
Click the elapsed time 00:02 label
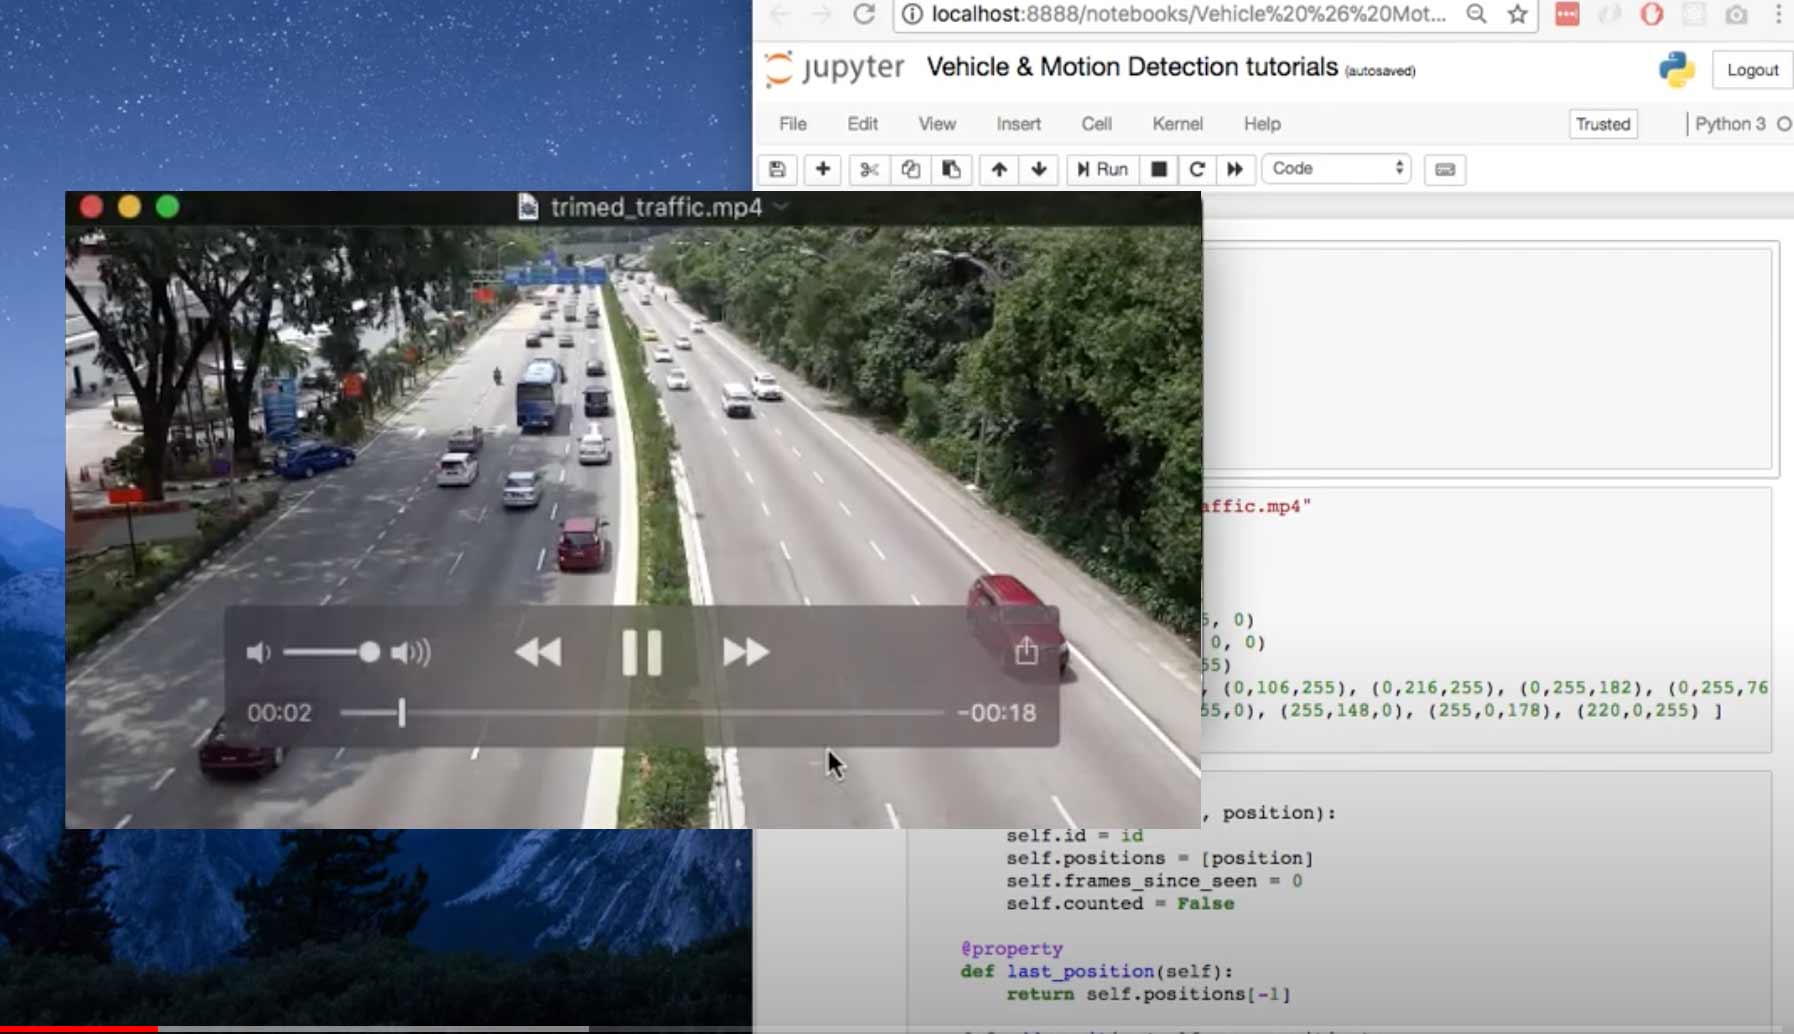tap(280, 713)
